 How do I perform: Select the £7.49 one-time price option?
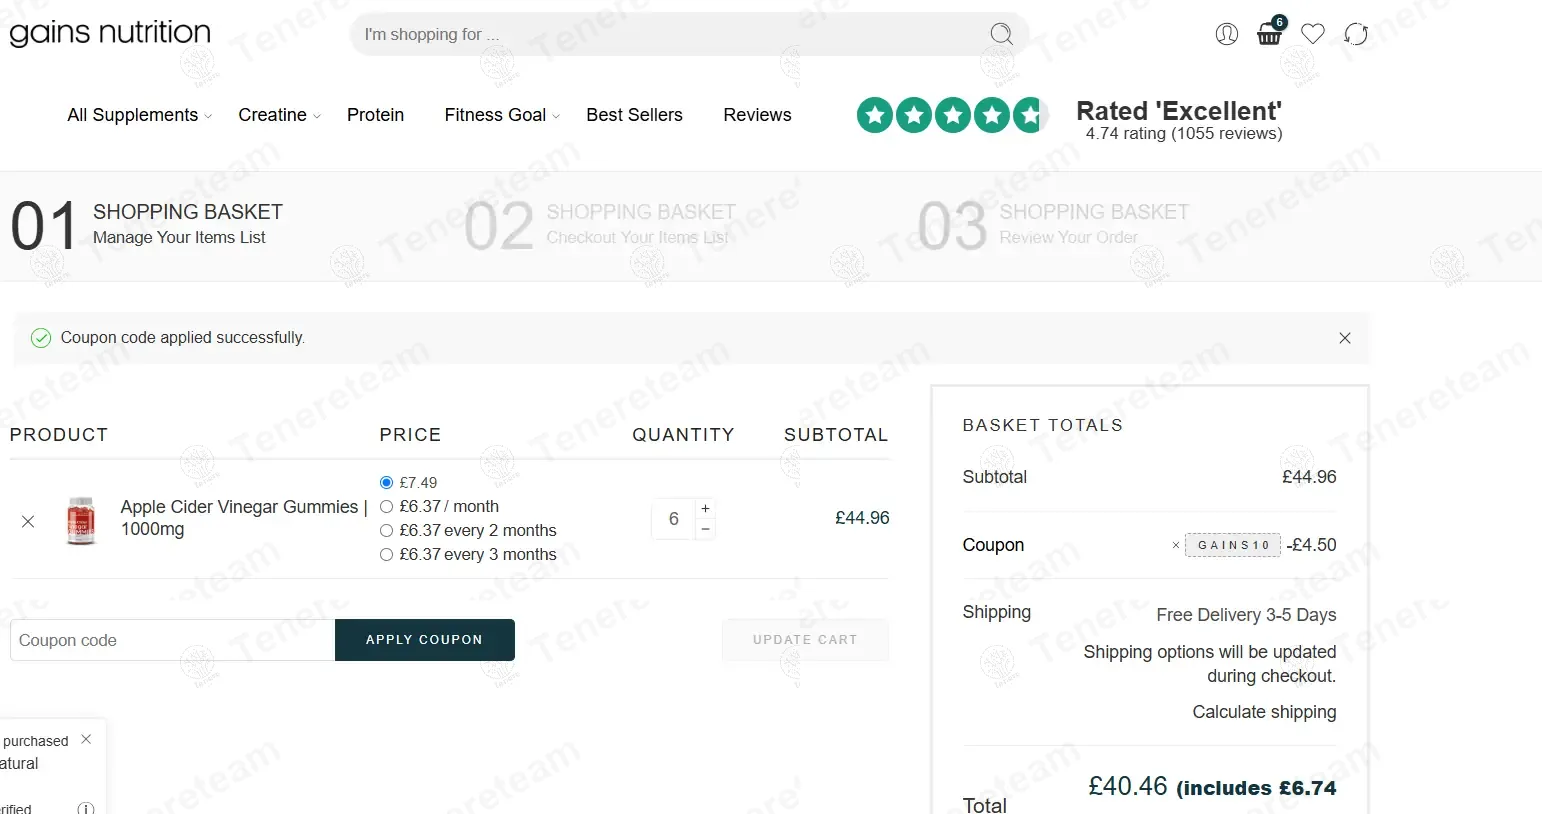(386, 482)
